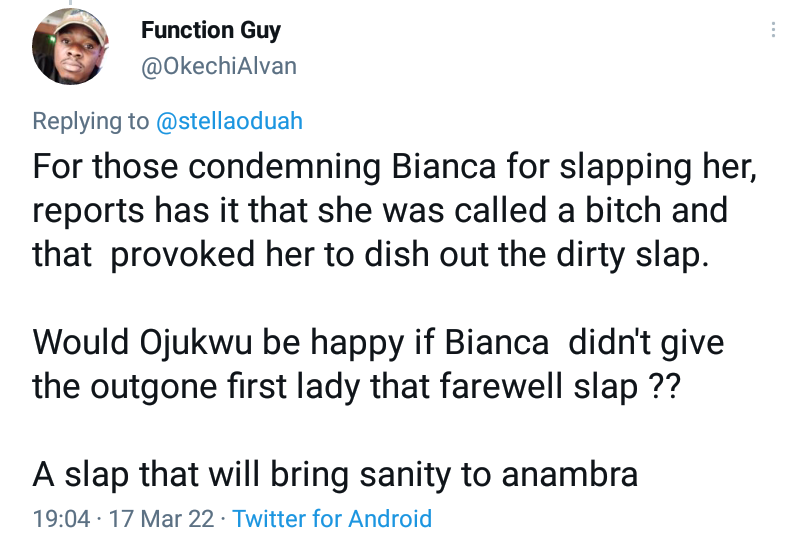Open the Twitter for Android source link

[x=332, y=519]
